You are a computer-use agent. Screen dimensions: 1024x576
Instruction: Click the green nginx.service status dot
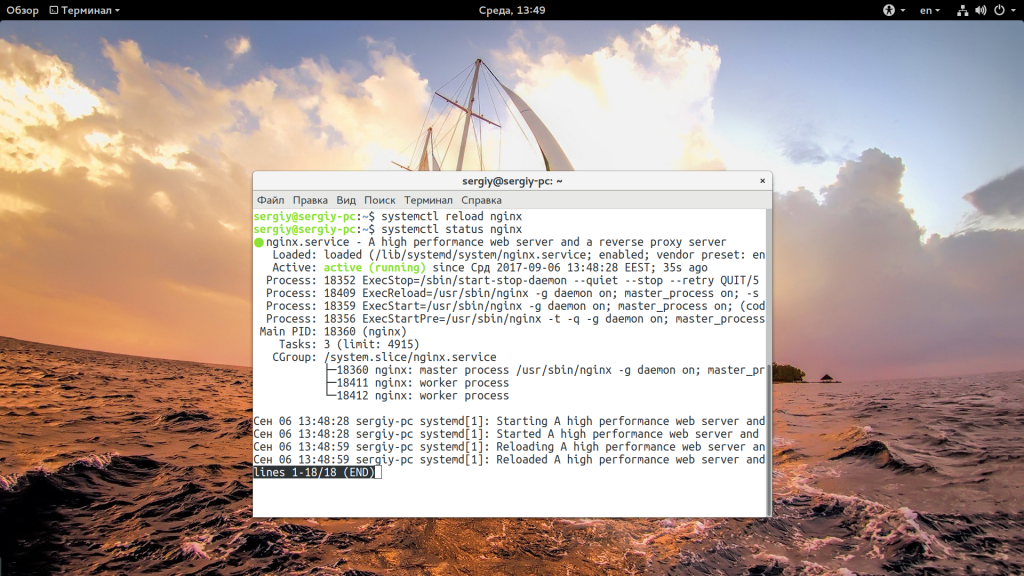point(259,242)
